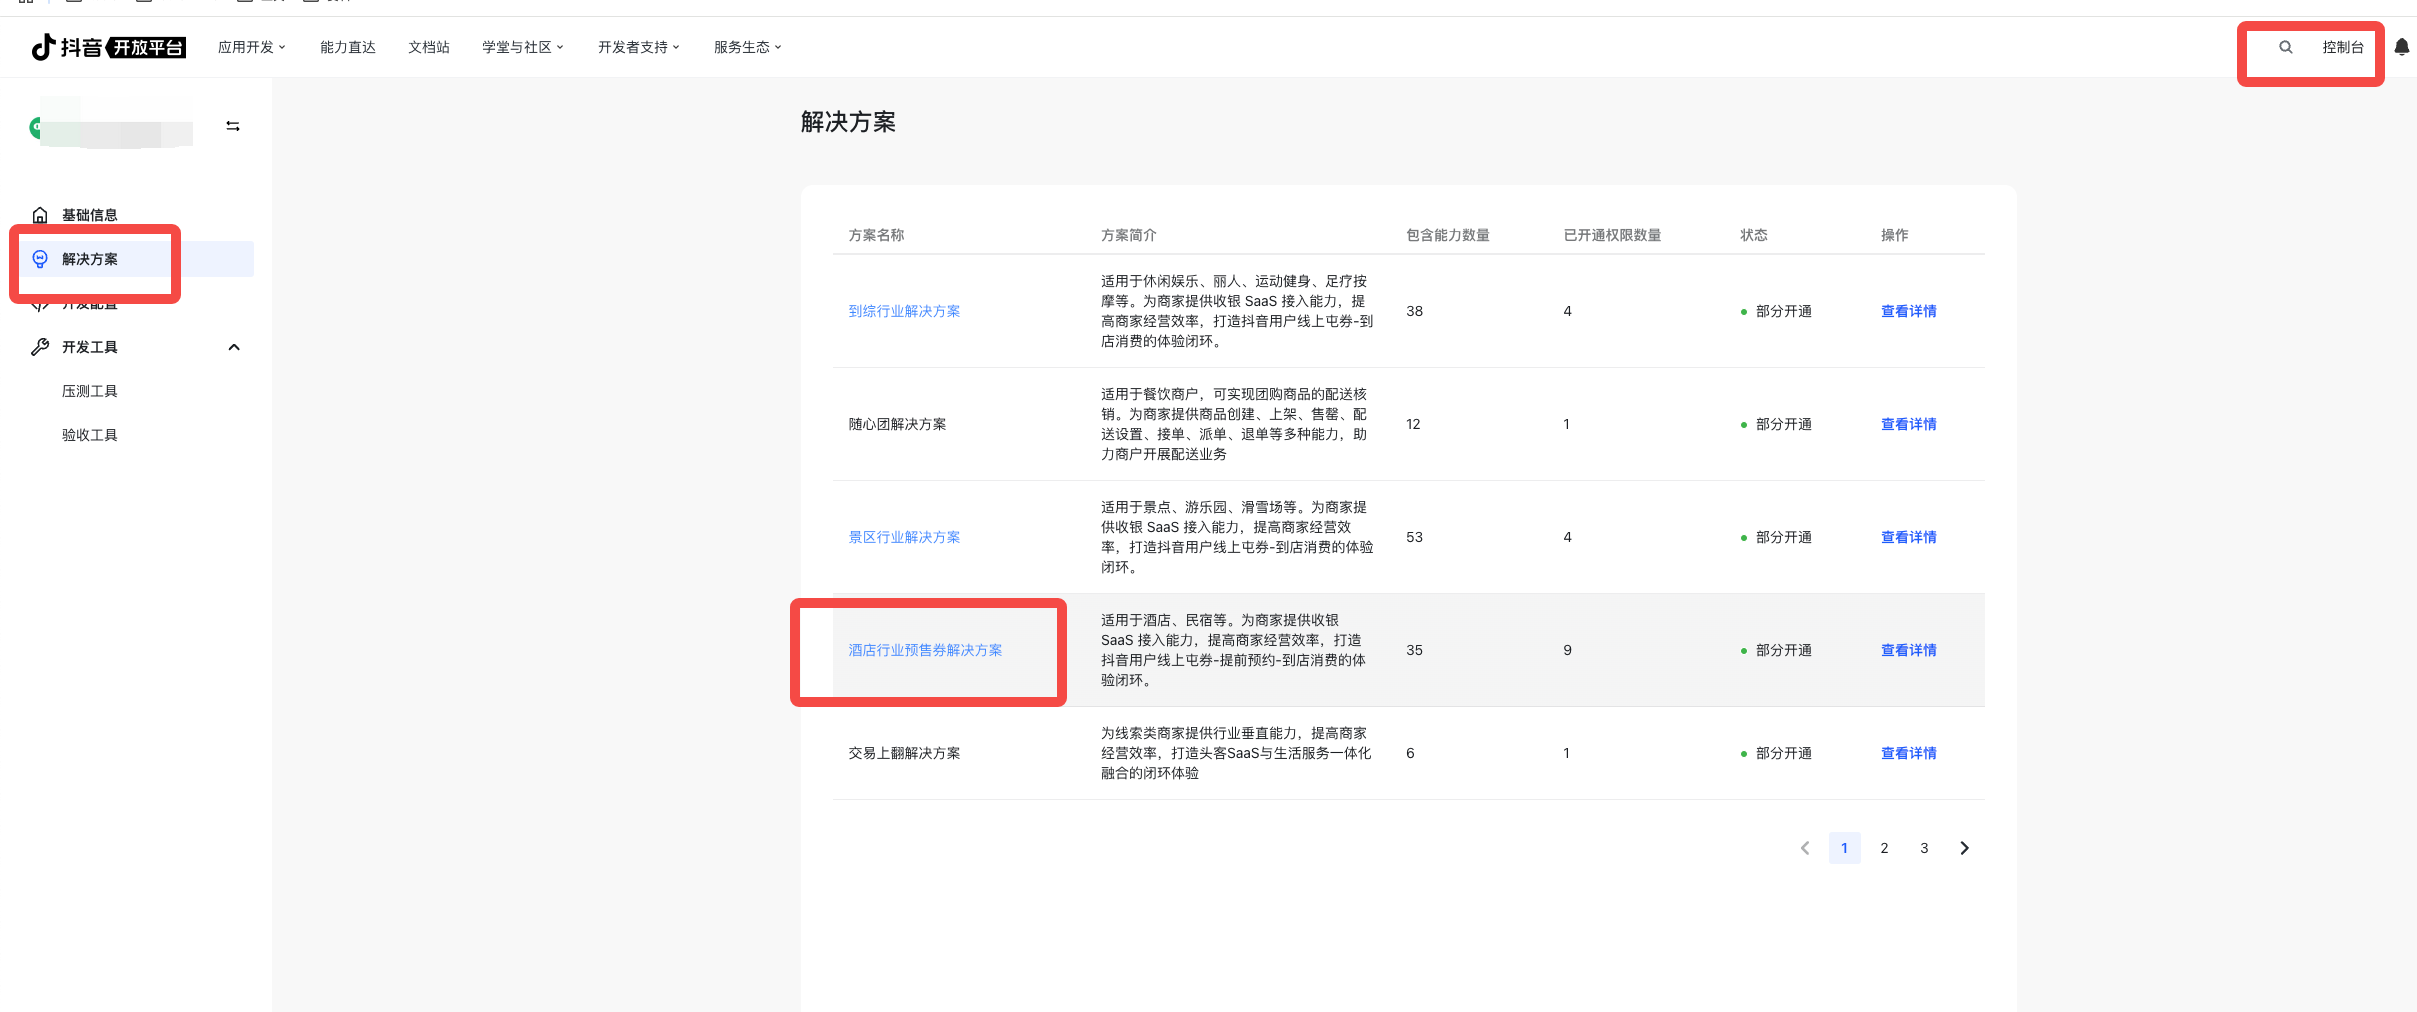Click the search magnifier icon
Image resolution: width=2417 pixels, height=1012 pixels.
tap(2286, 47)
